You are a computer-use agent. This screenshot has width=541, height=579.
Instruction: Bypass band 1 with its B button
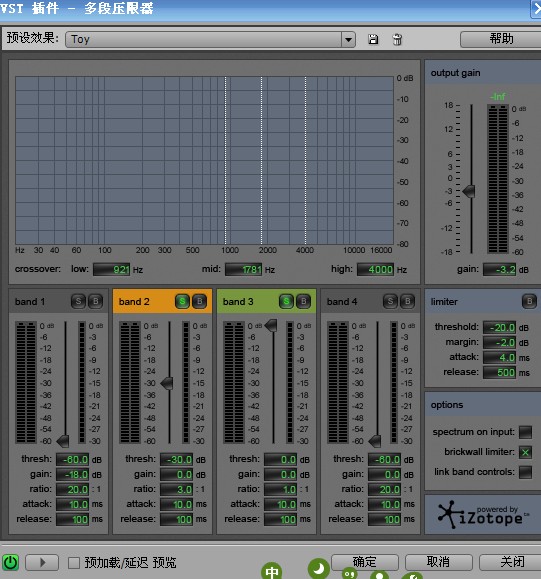(95, 302)
